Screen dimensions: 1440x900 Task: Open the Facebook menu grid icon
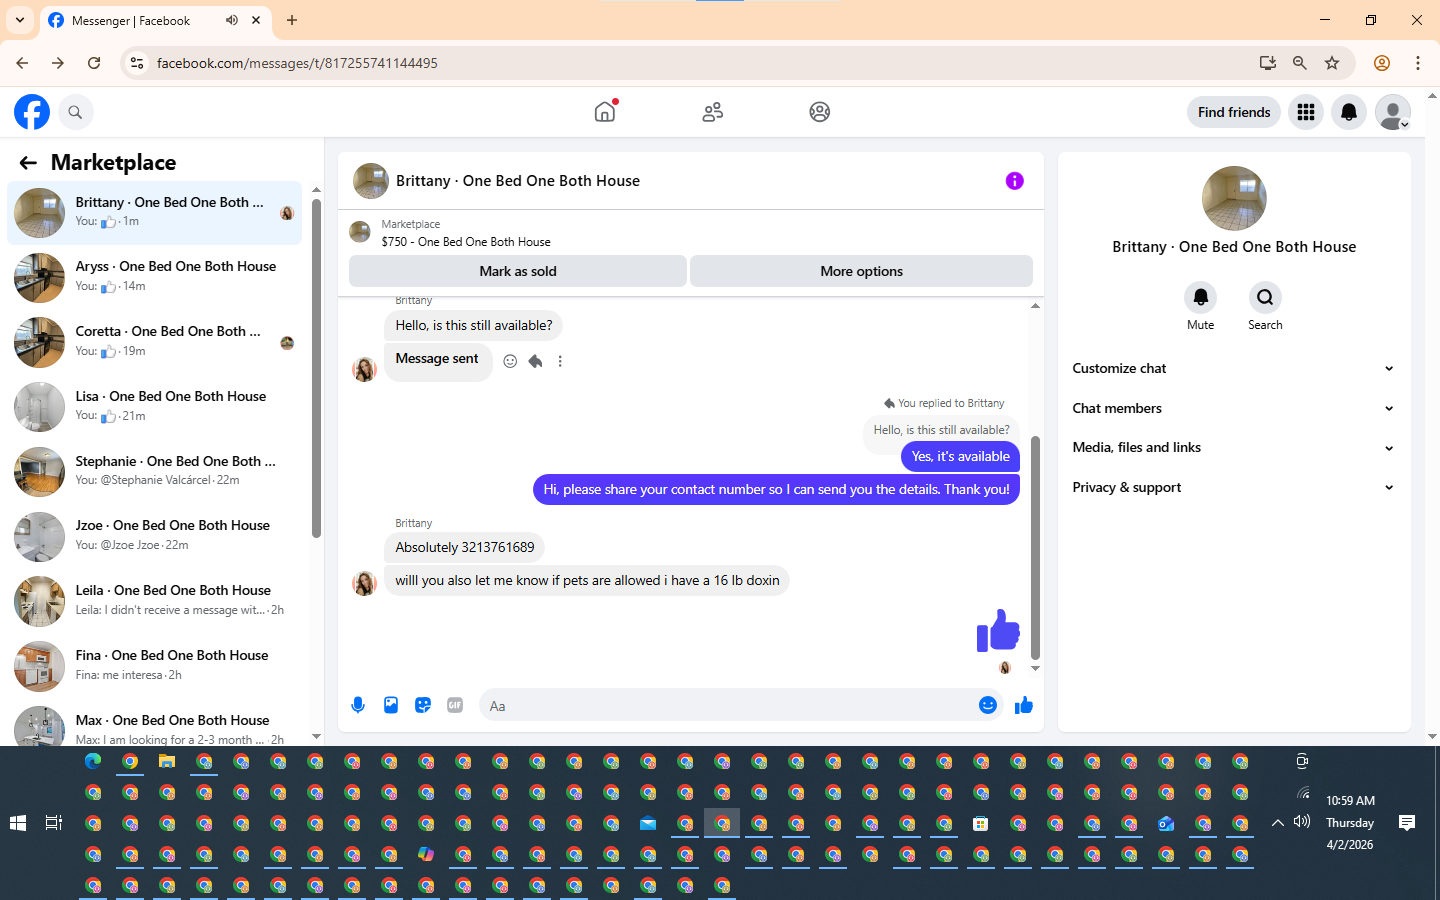point(1306,112)
